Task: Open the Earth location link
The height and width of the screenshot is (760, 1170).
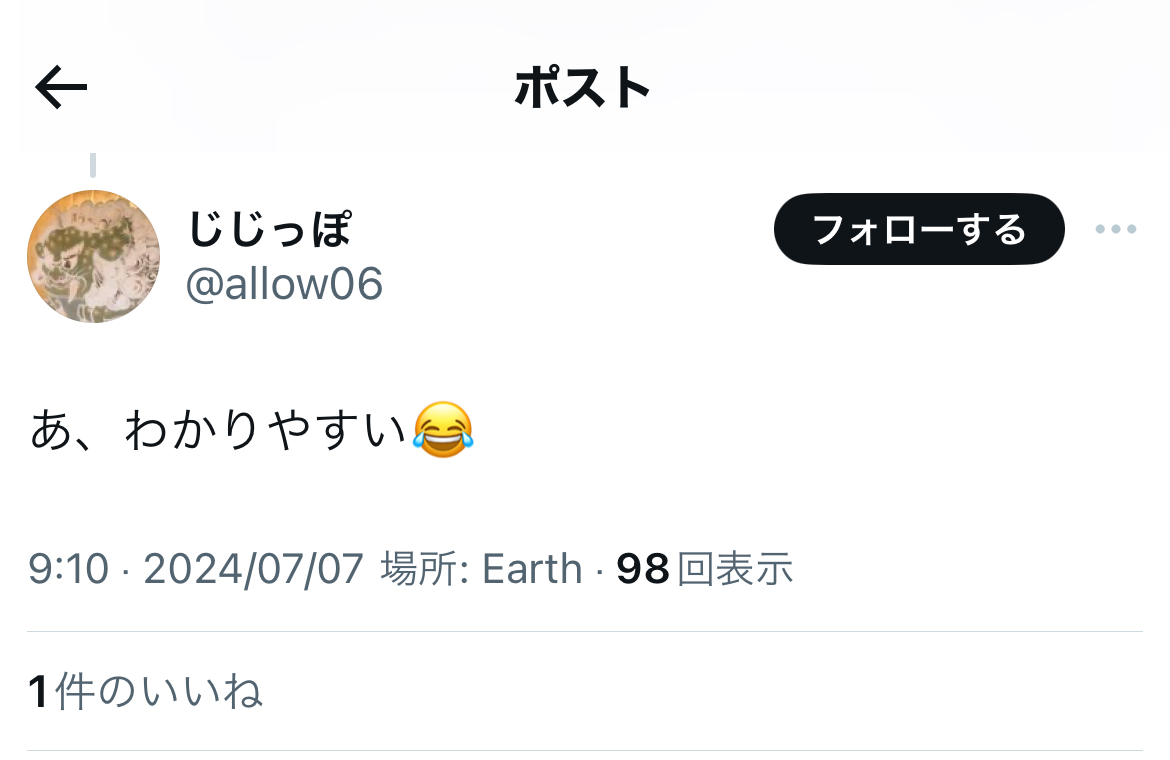Action: click(532, 569)
